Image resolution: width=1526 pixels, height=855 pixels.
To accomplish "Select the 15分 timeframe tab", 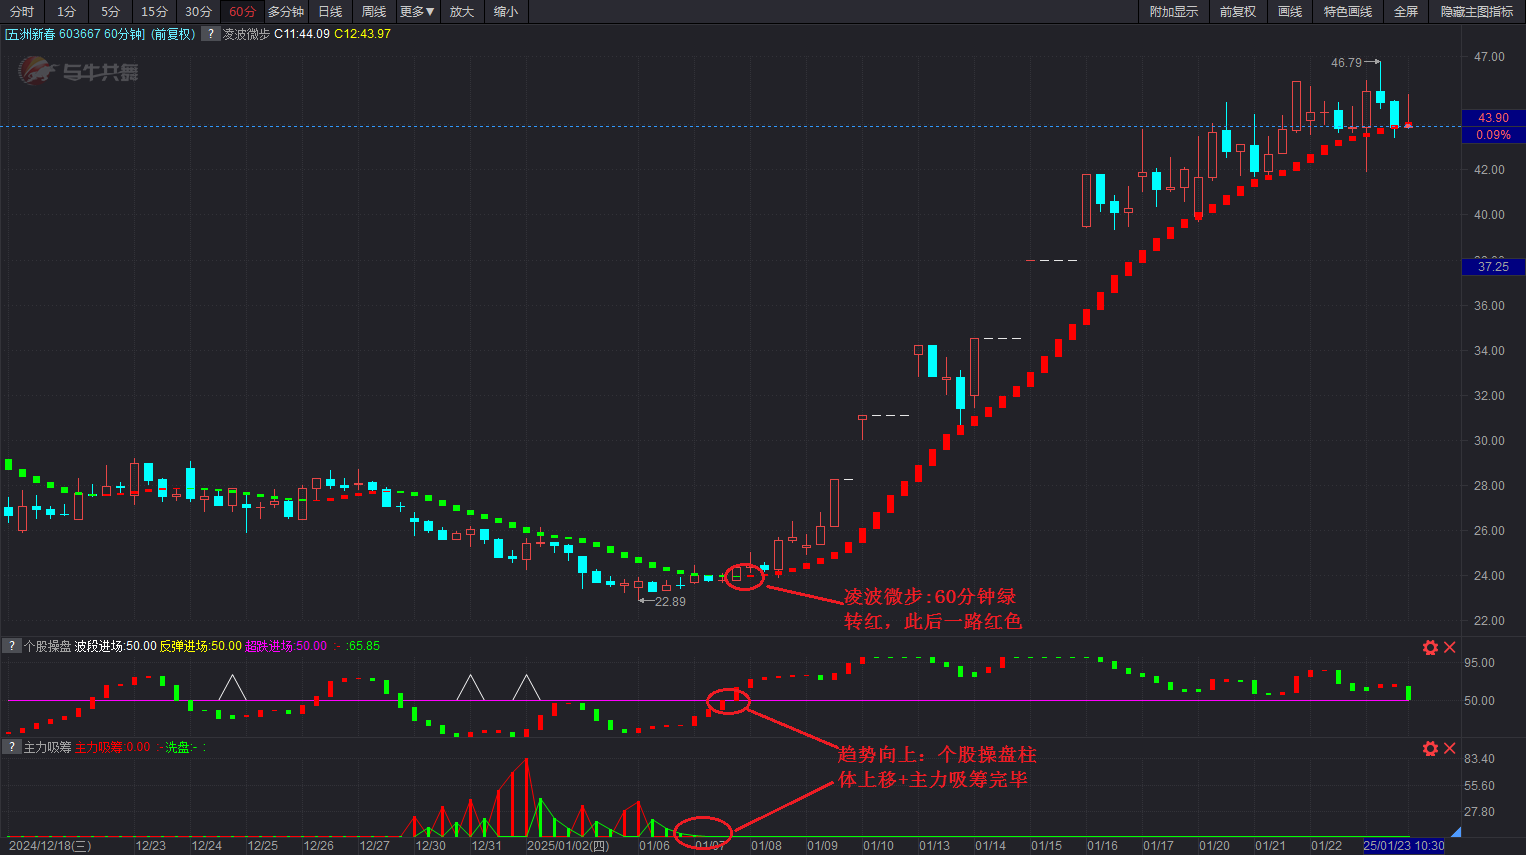I will coord(154,11).
